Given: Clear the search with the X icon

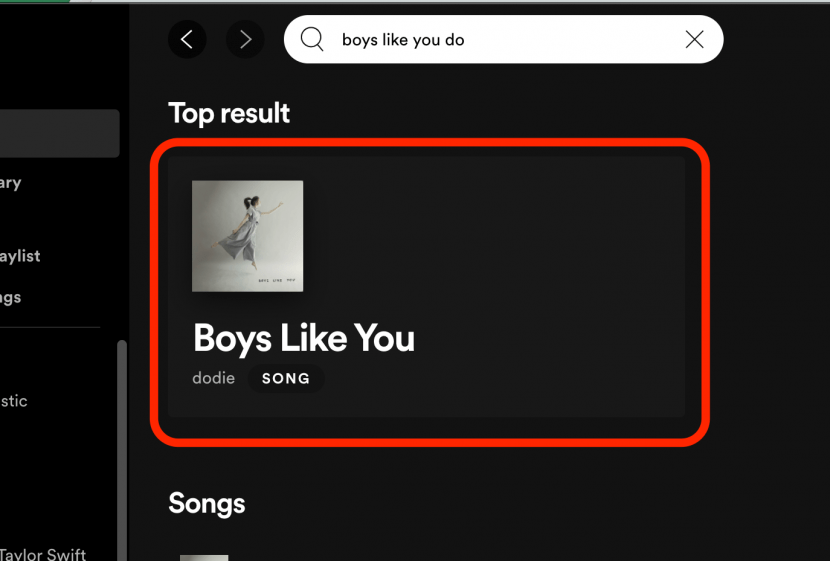Looking at the screenshot, I should click(694, 40).
